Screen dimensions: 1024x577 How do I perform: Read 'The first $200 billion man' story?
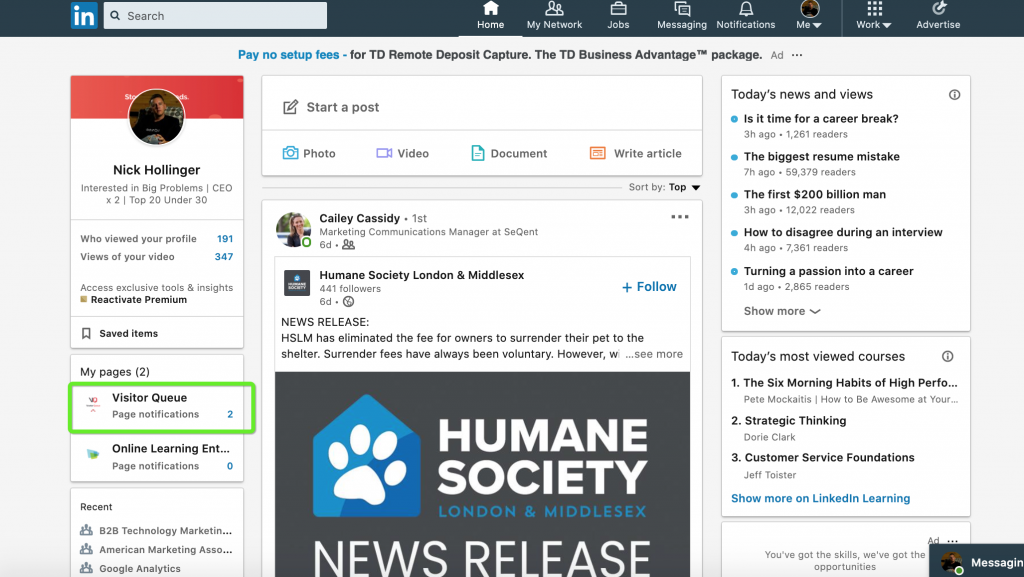pos(815,195)
